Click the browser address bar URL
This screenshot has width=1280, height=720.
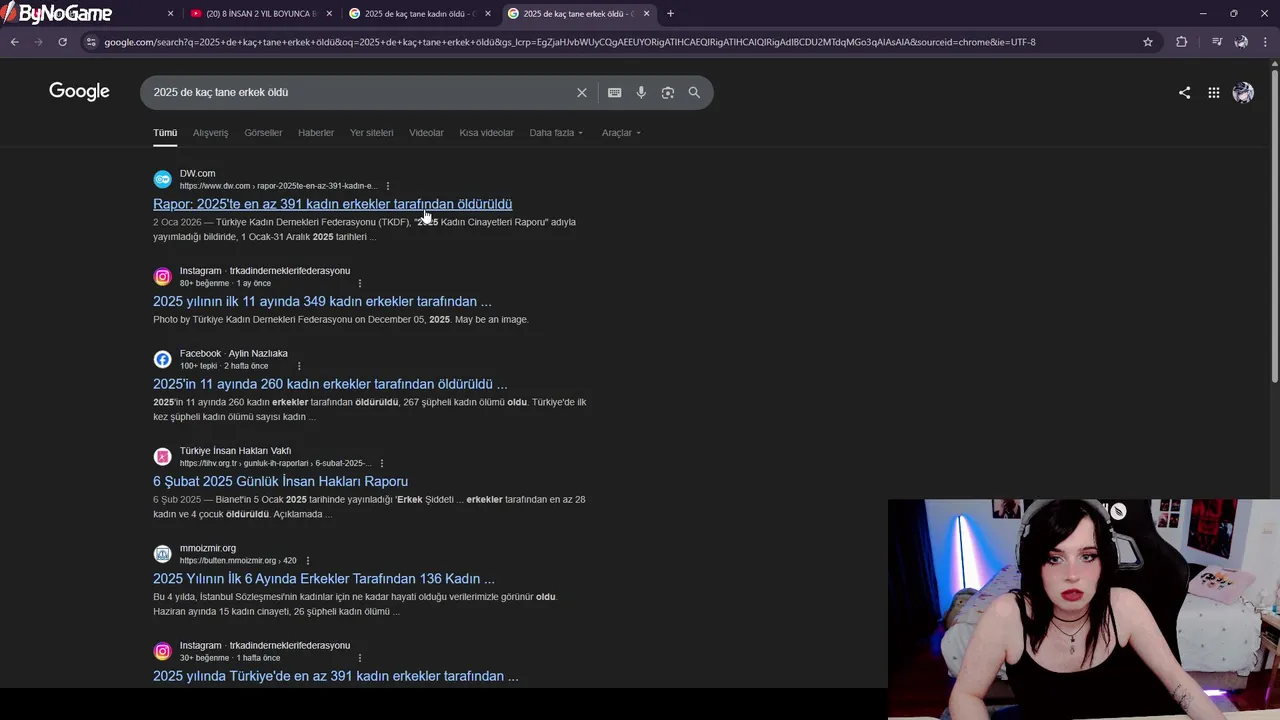[570, 42]
